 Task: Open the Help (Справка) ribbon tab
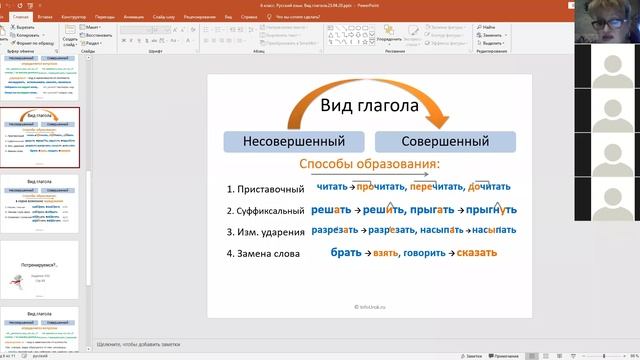(x=249, y=17)
